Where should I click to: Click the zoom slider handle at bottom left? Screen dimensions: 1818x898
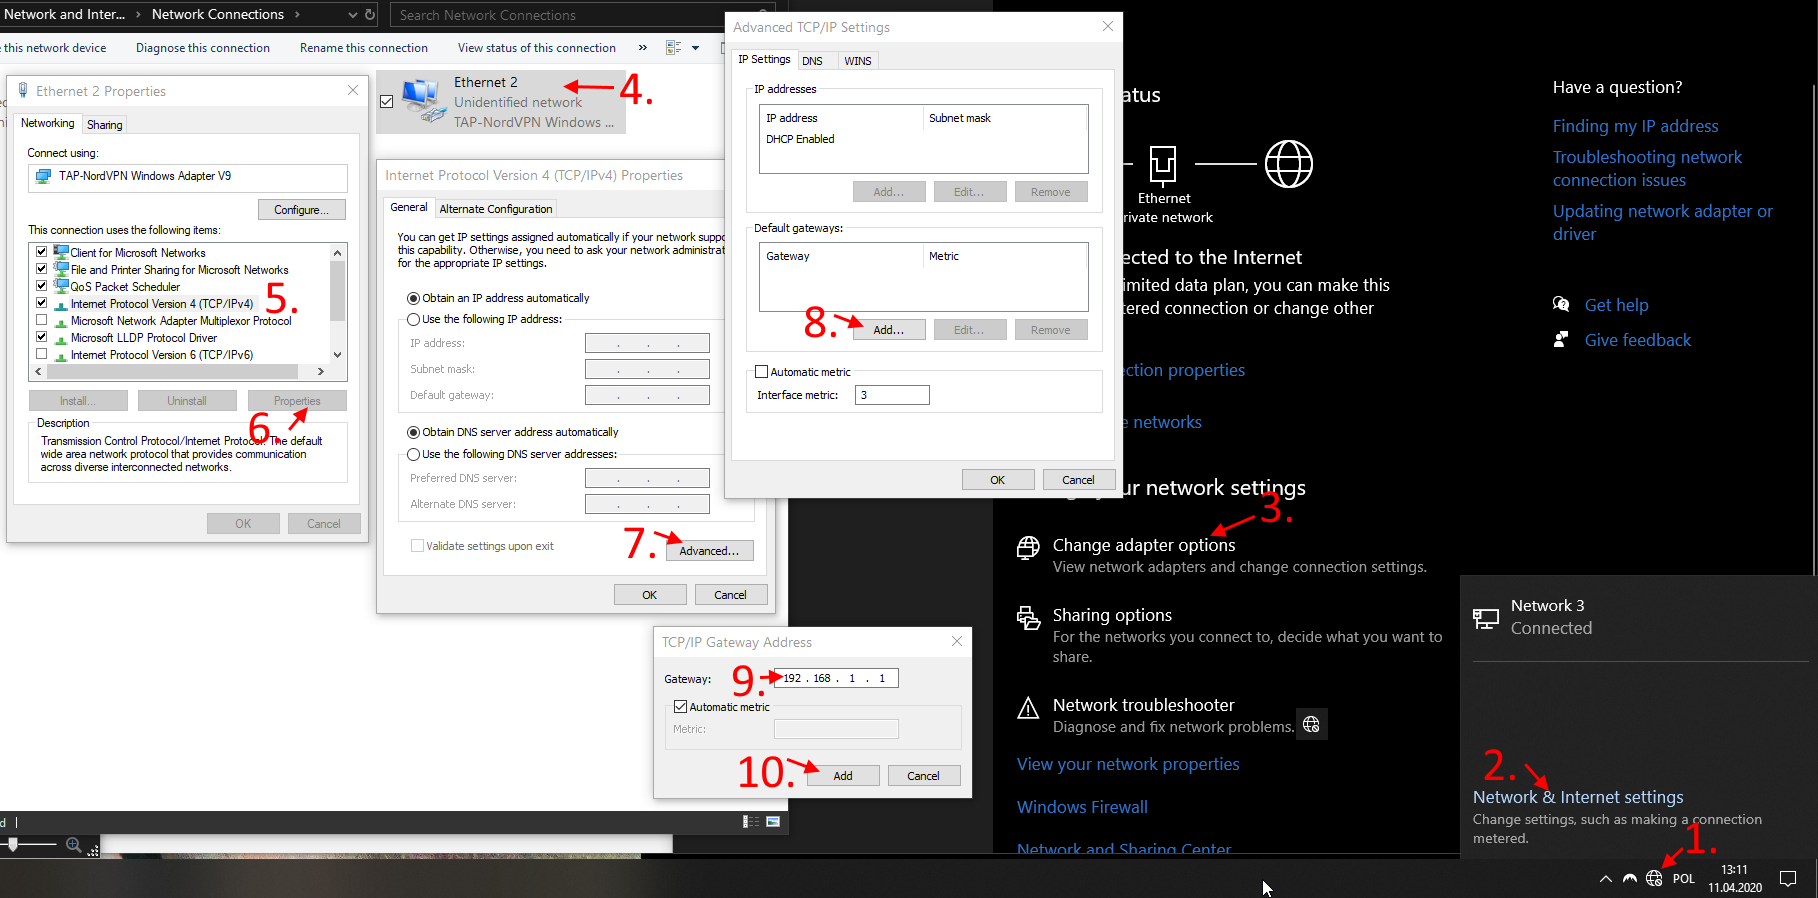[x=13, y=845]
